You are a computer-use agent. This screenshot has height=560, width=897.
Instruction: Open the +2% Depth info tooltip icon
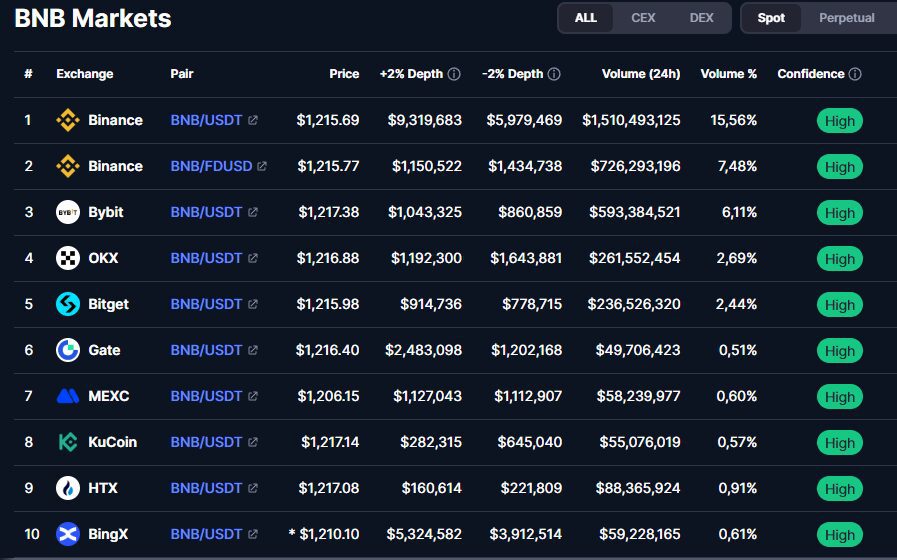coord(454,74)
